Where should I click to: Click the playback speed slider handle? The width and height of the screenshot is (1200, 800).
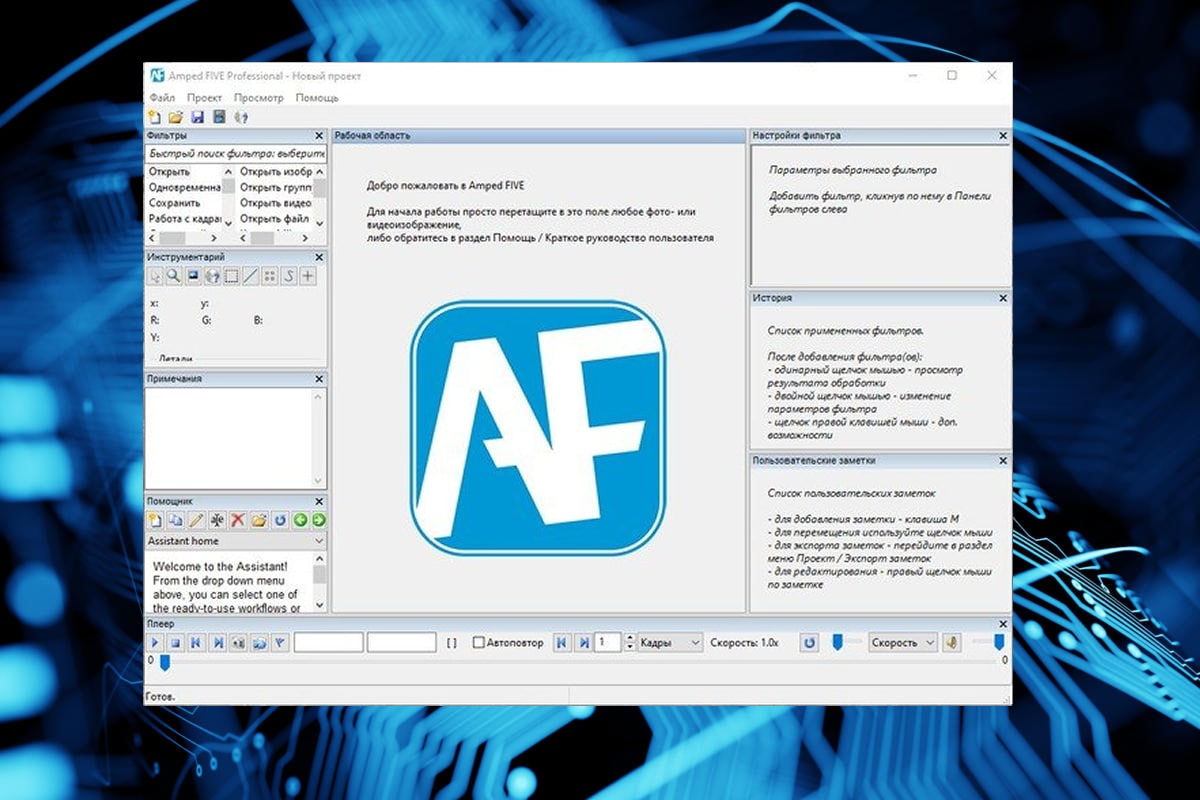838,642
